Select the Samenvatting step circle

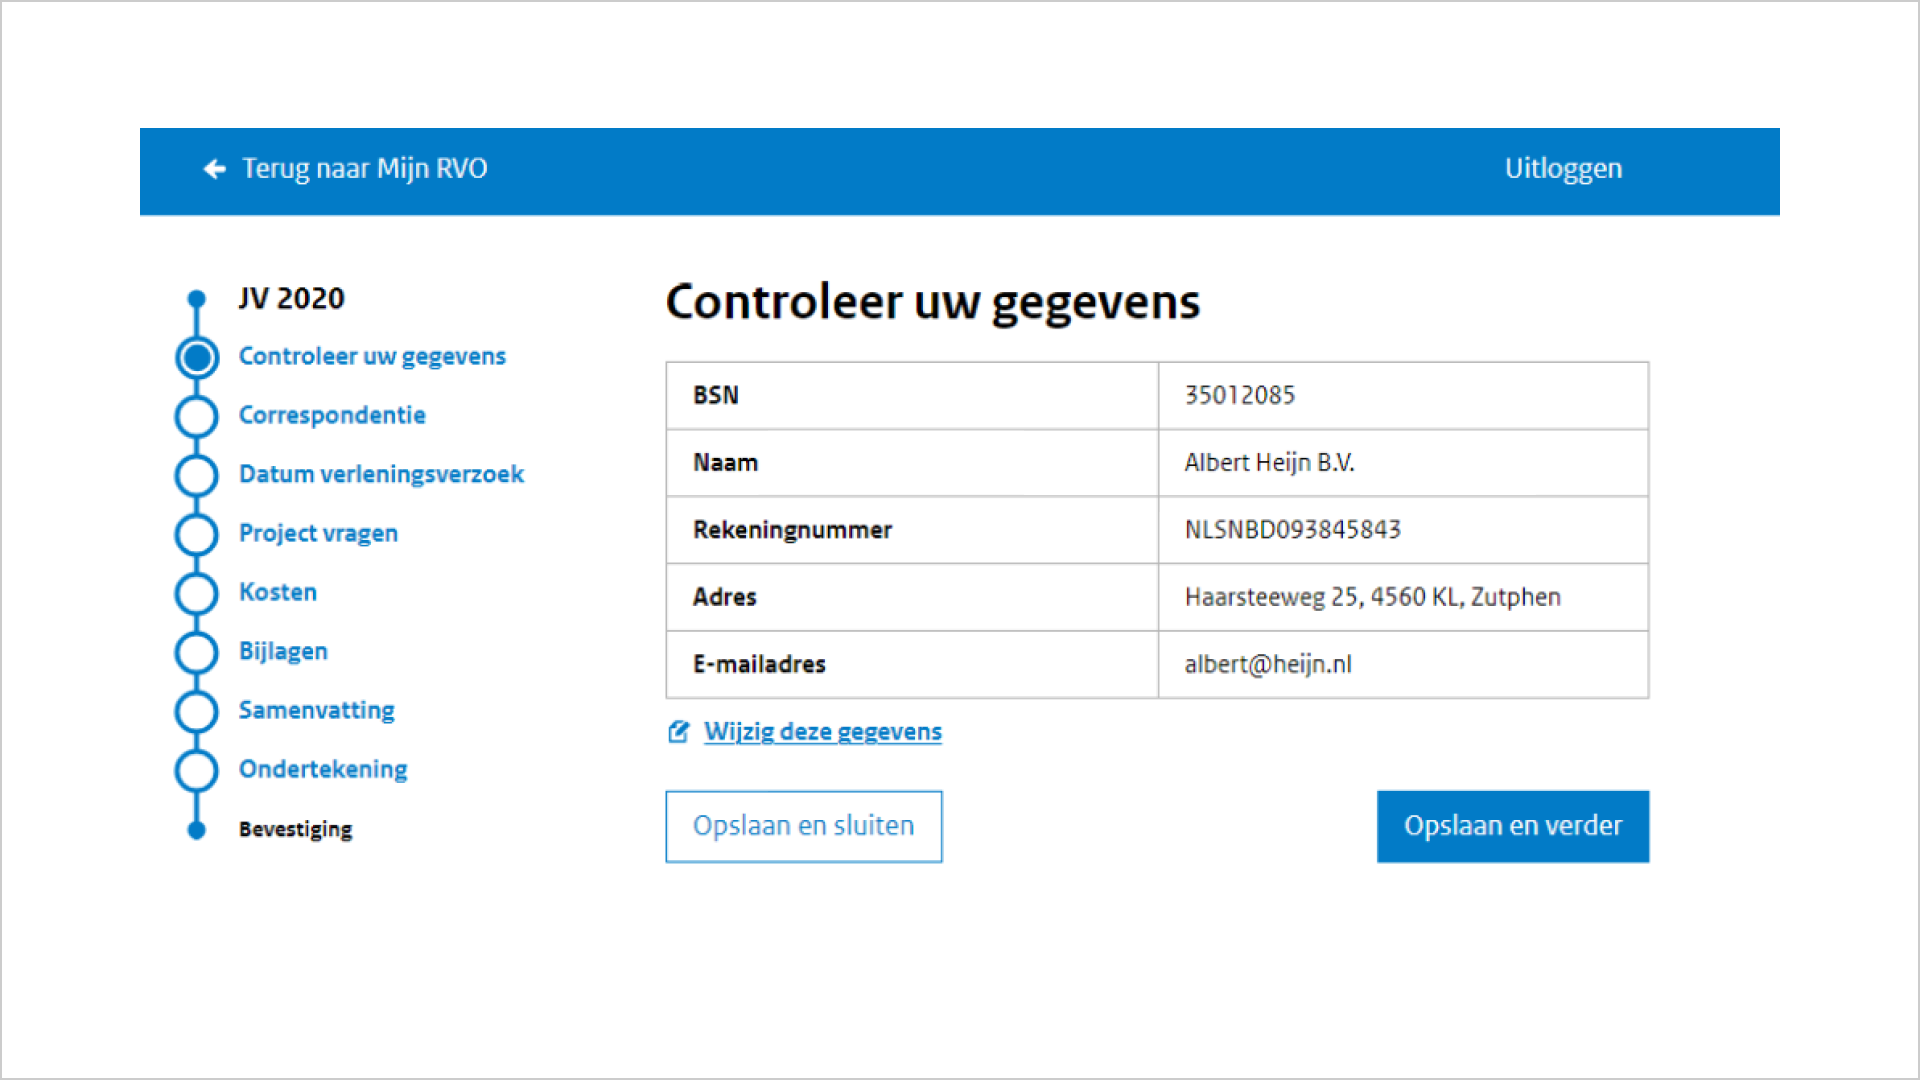(196, 711)
